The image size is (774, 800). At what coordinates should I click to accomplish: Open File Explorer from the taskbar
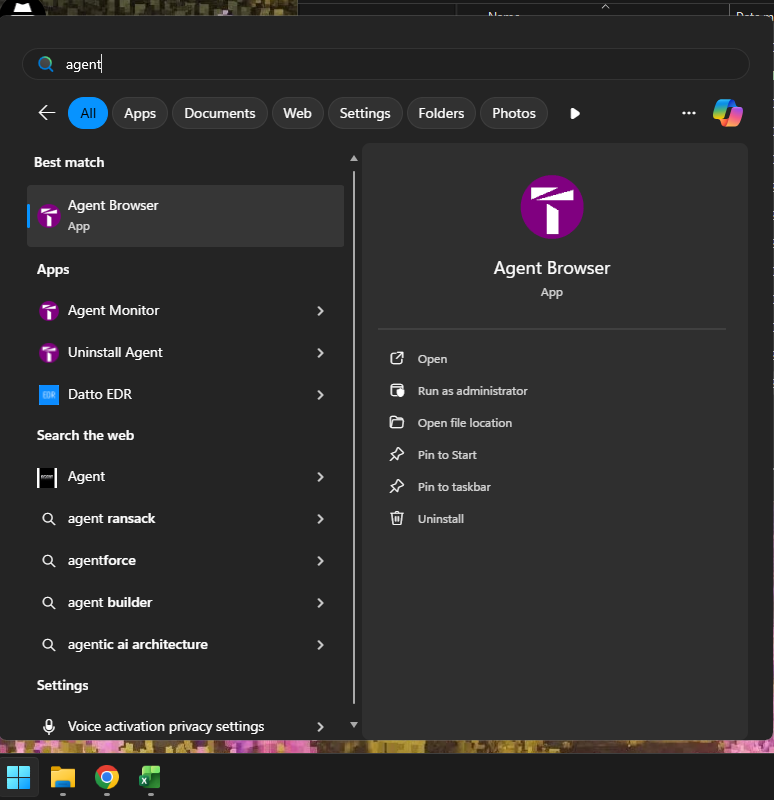point(63,777)
